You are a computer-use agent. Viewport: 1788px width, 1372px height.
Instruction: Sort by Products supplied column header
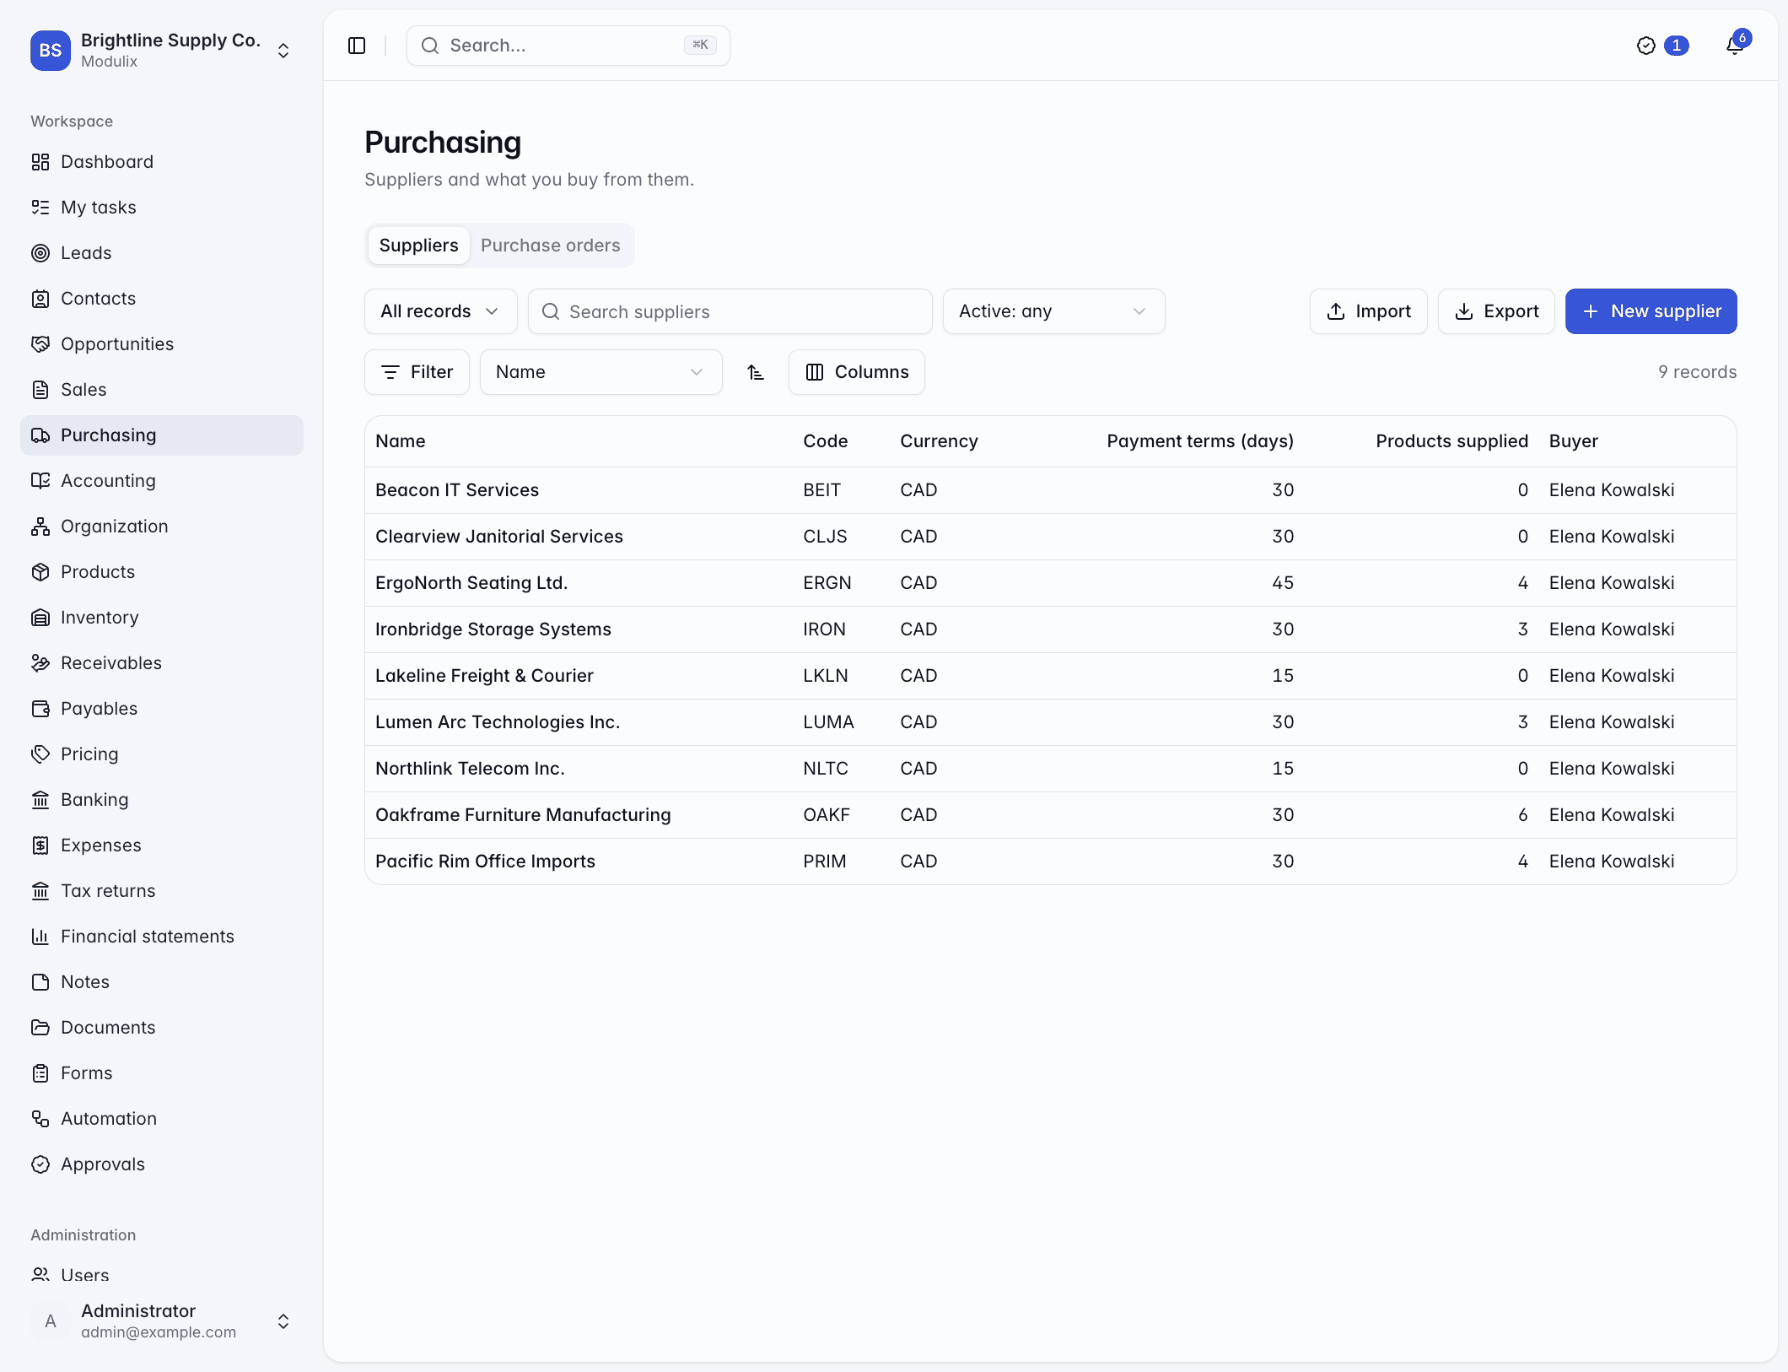point(1451,441)
